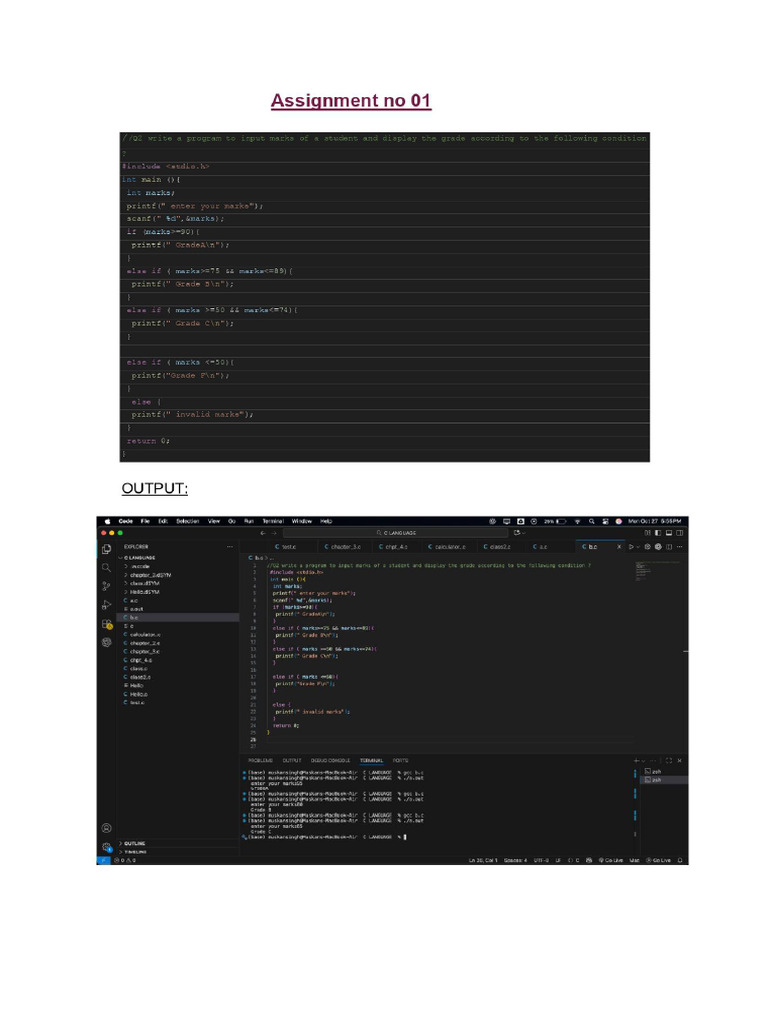Screen dimensions: 768x1024
Task: Click UTF-8 encoding in status bar
Action: [x=541, y=860]
